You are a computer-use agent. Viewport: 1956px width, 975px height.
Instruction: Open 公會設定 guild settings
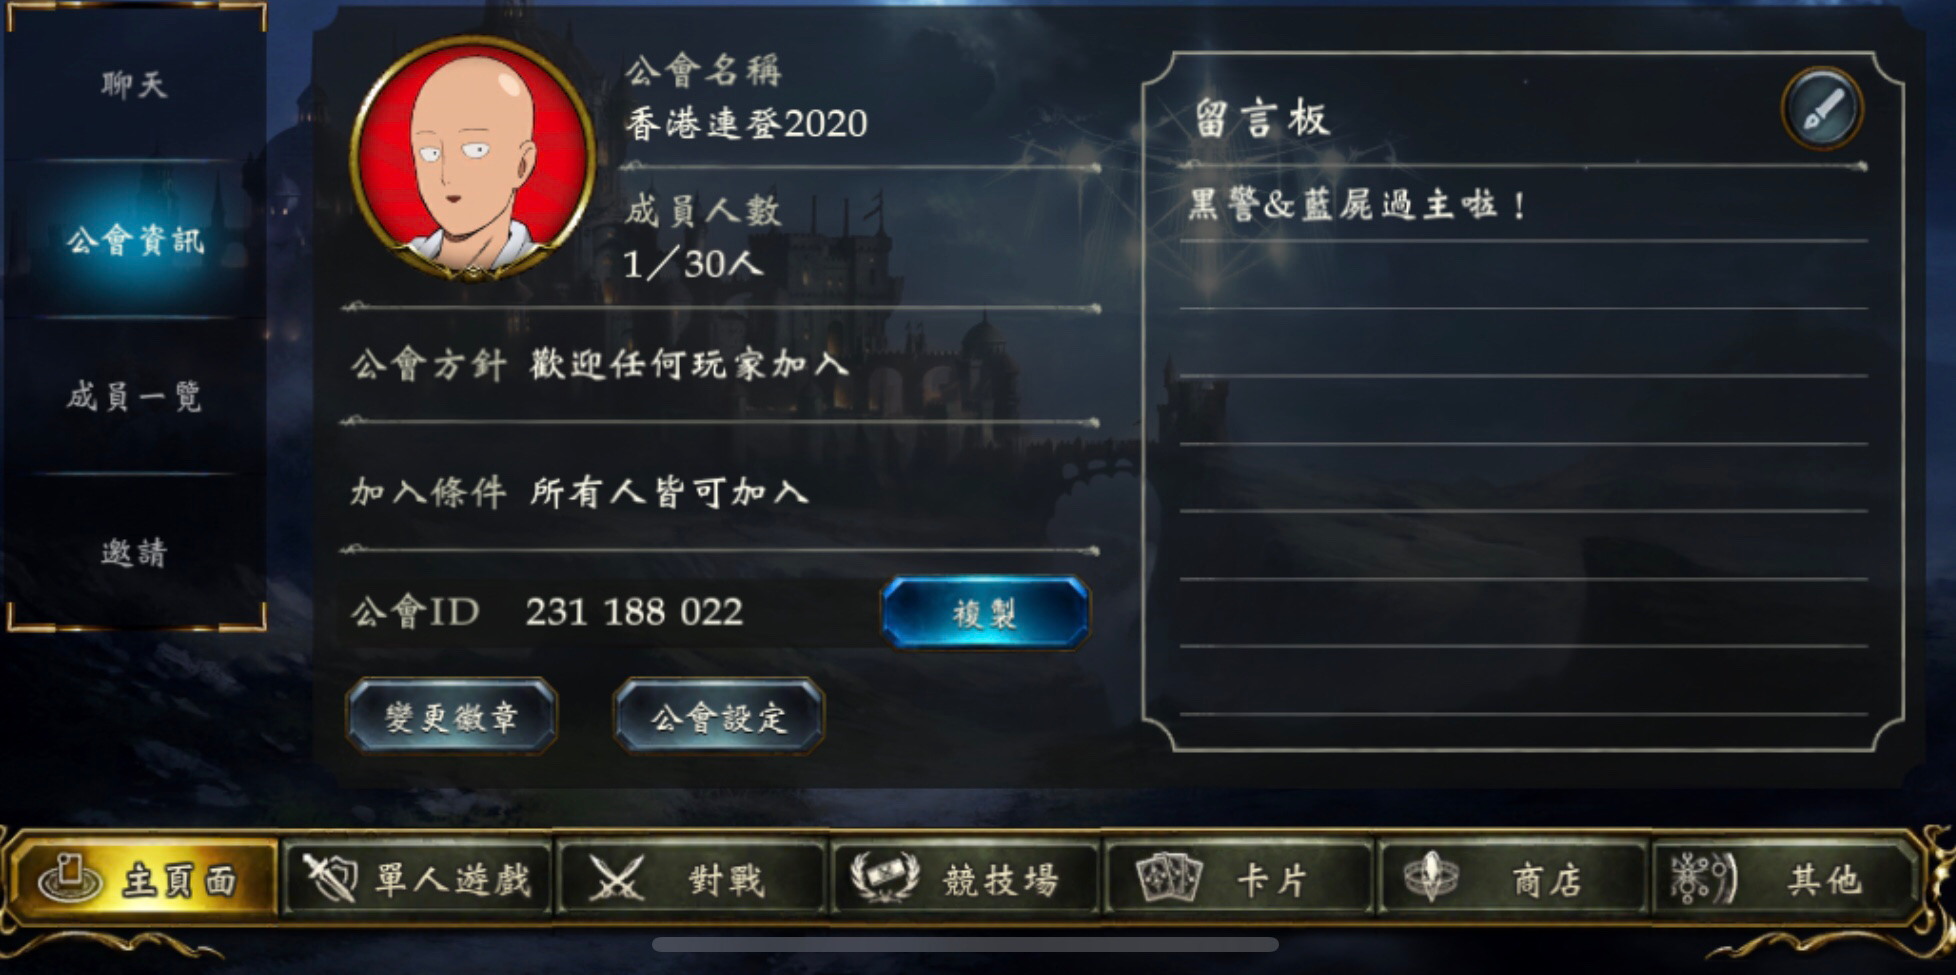tap(718, 716)
